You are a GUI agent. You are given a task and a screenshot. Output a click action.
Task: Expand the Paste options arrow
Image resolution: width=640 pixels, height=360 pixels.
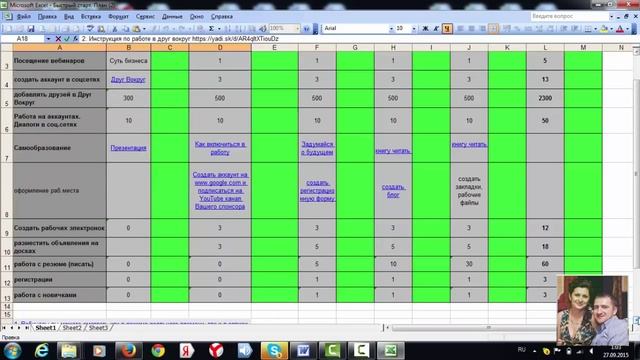coord(144,29)
